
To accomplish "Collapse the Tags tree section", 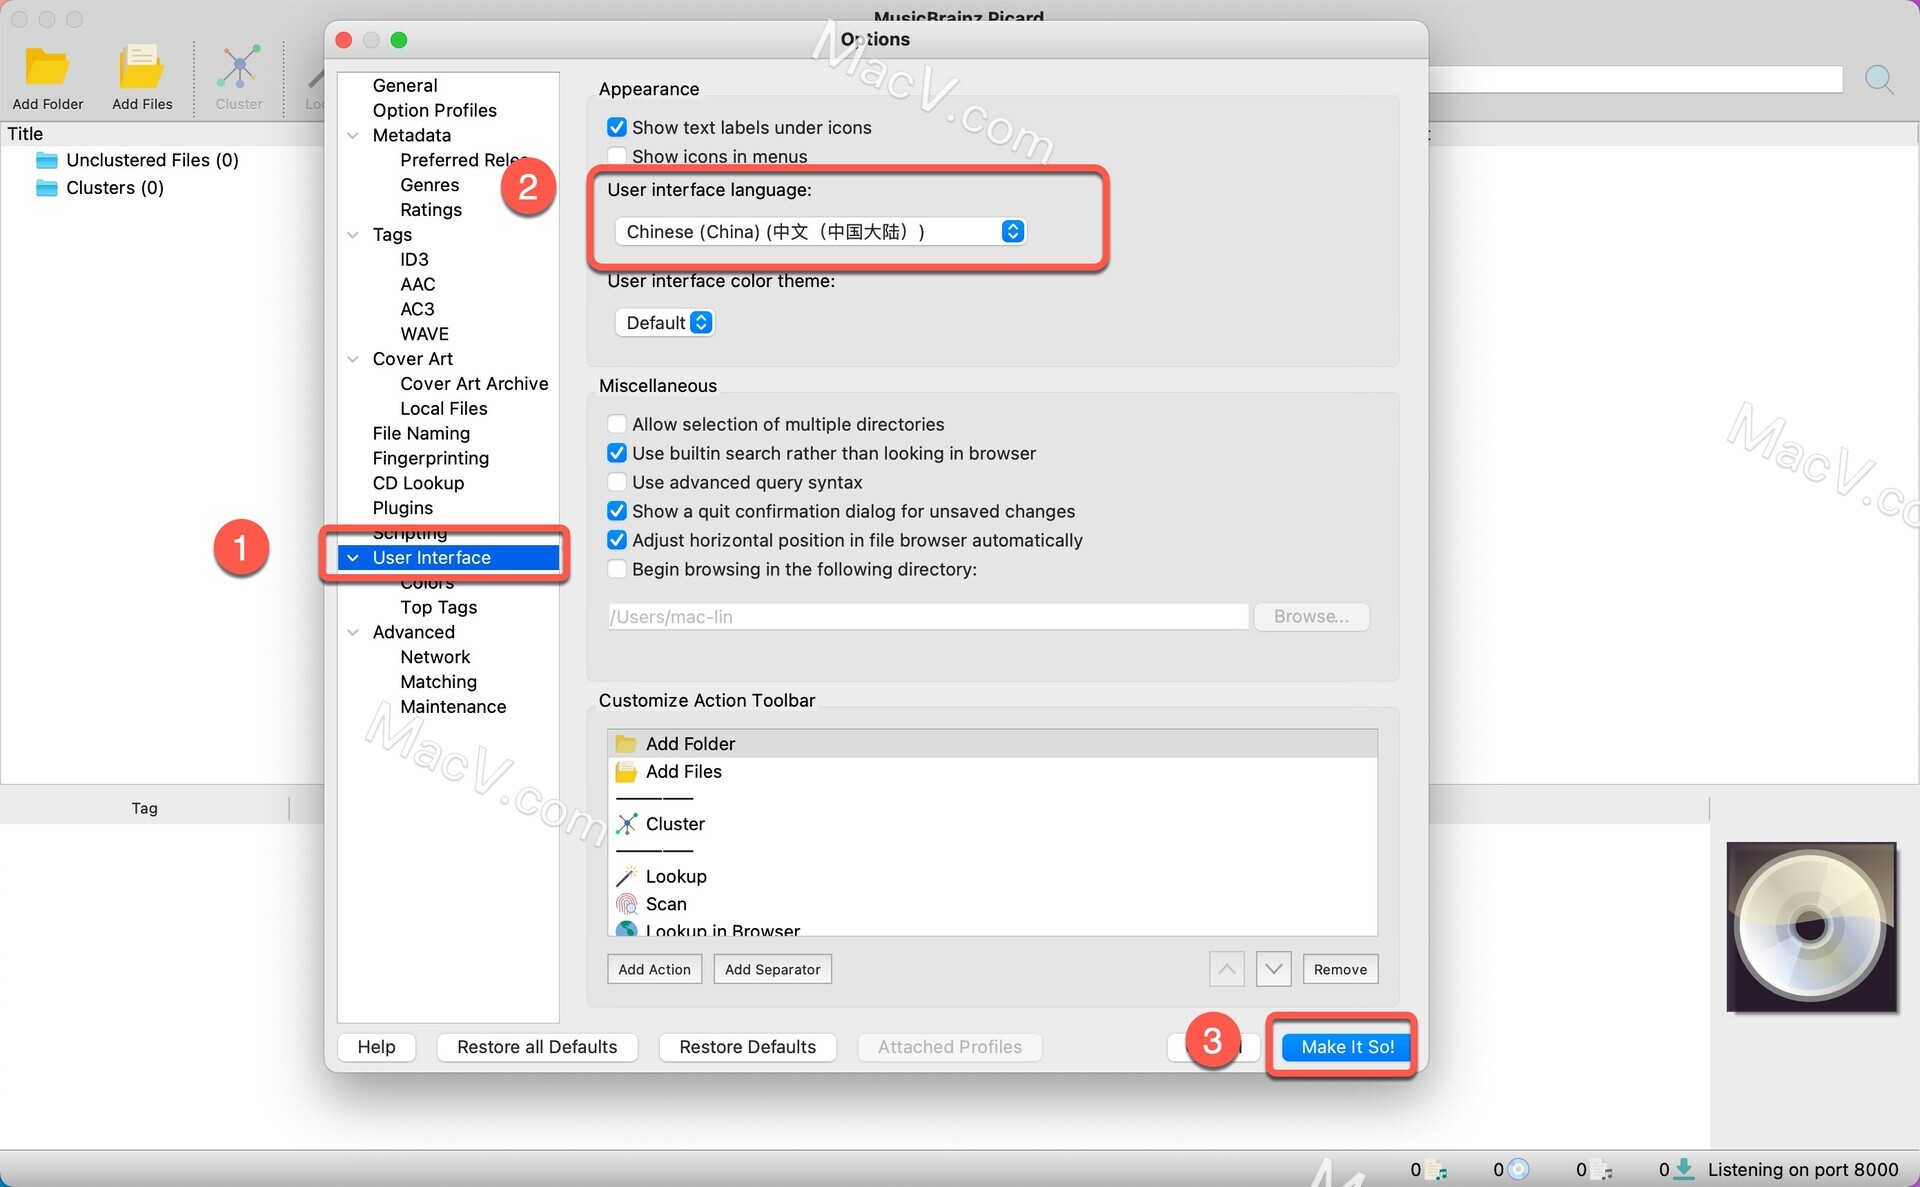I will (x=353, y=235).
